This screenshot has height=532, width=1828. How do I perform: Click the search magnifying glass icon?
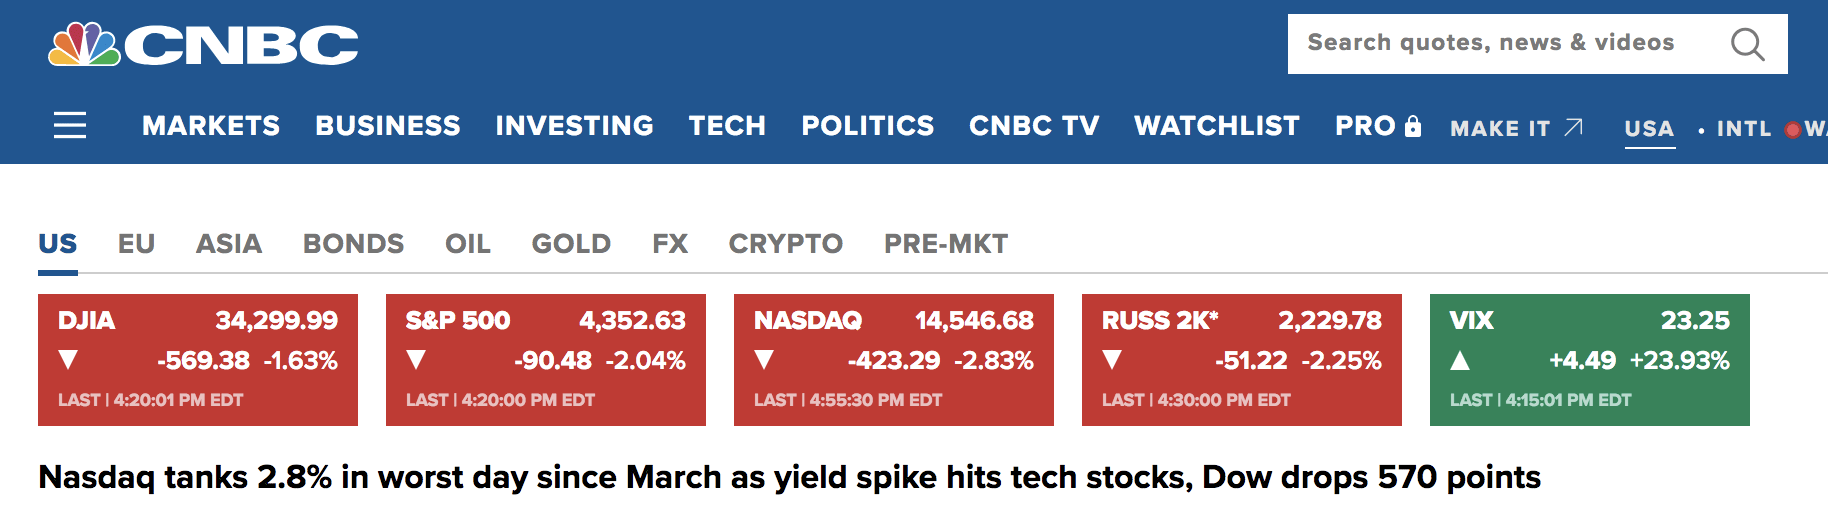tap(1747, 44)
